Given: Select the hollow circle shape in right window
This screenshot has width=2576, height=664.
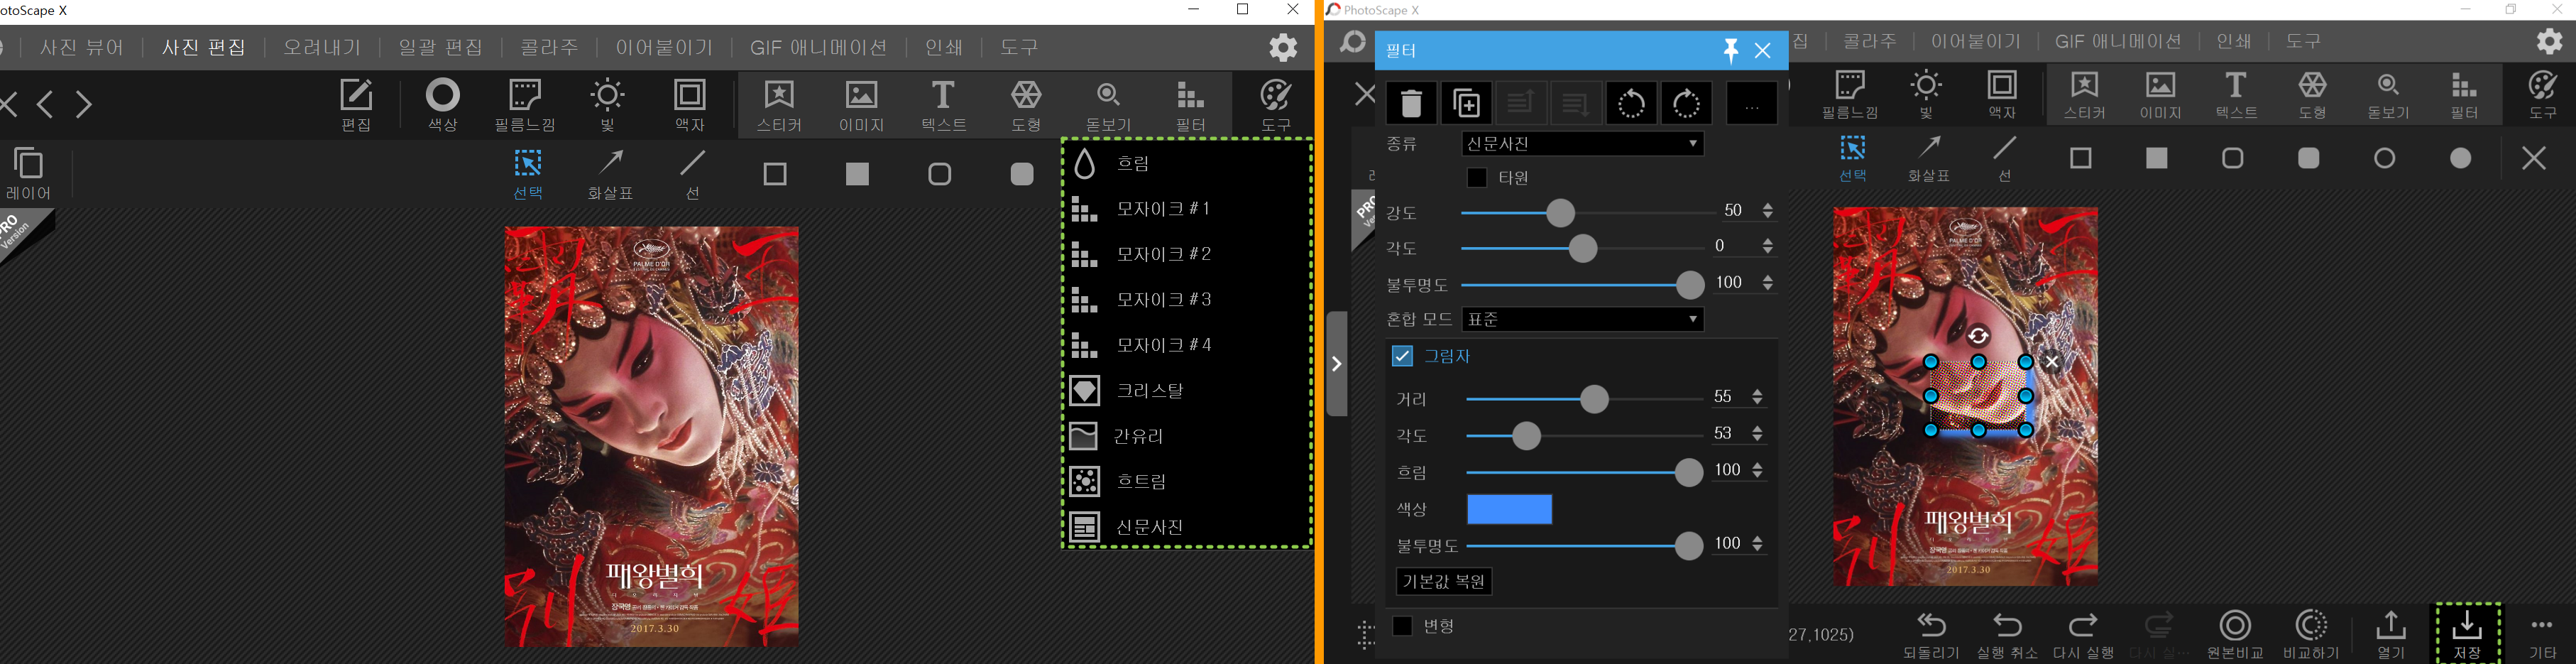Looking at the screenshot, I should [2385, 158].
